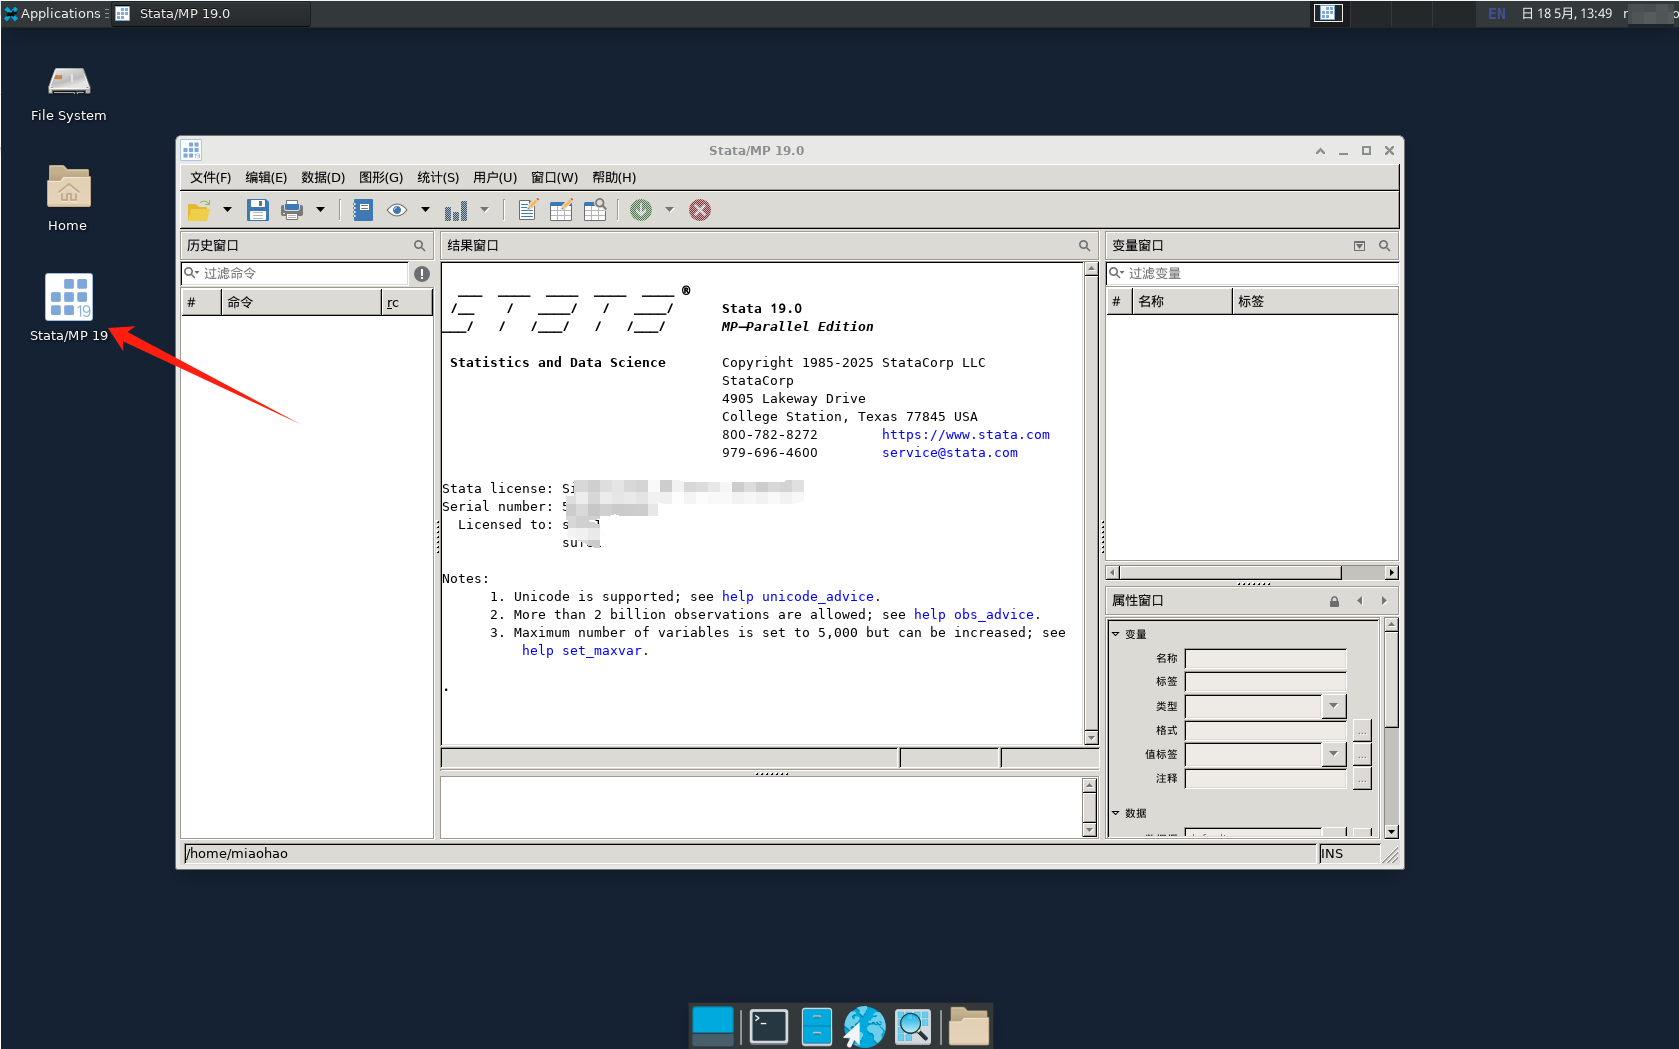Open the web browser dock icon
The image size is (1679, 1049).
[865, 1027]
